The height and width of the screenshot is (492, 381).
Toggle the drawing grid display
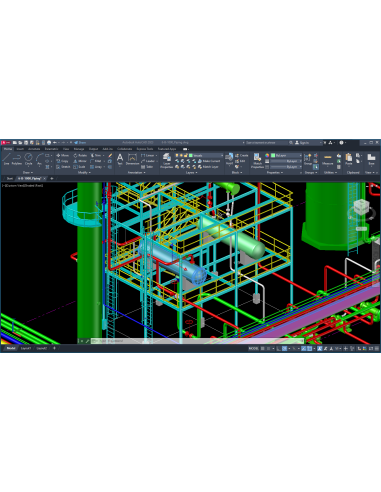pos(263,348)
